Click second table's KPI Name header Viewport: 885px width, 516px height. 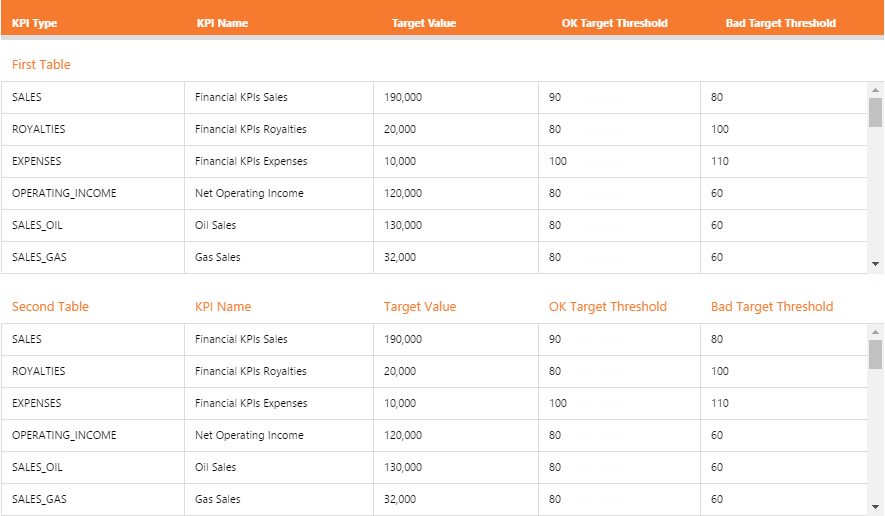click(x=223, y=307)
